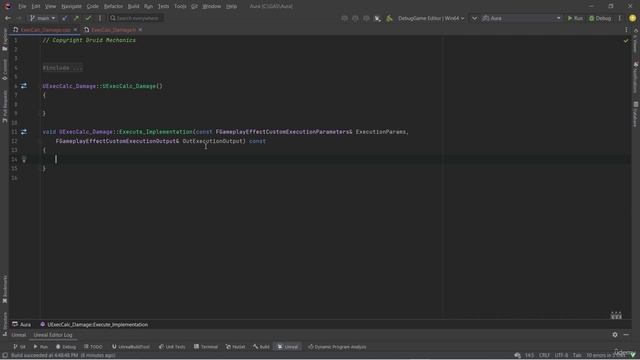
Task: Select the Unreal tab in the bottom panel
Action: tap(18, 335)
